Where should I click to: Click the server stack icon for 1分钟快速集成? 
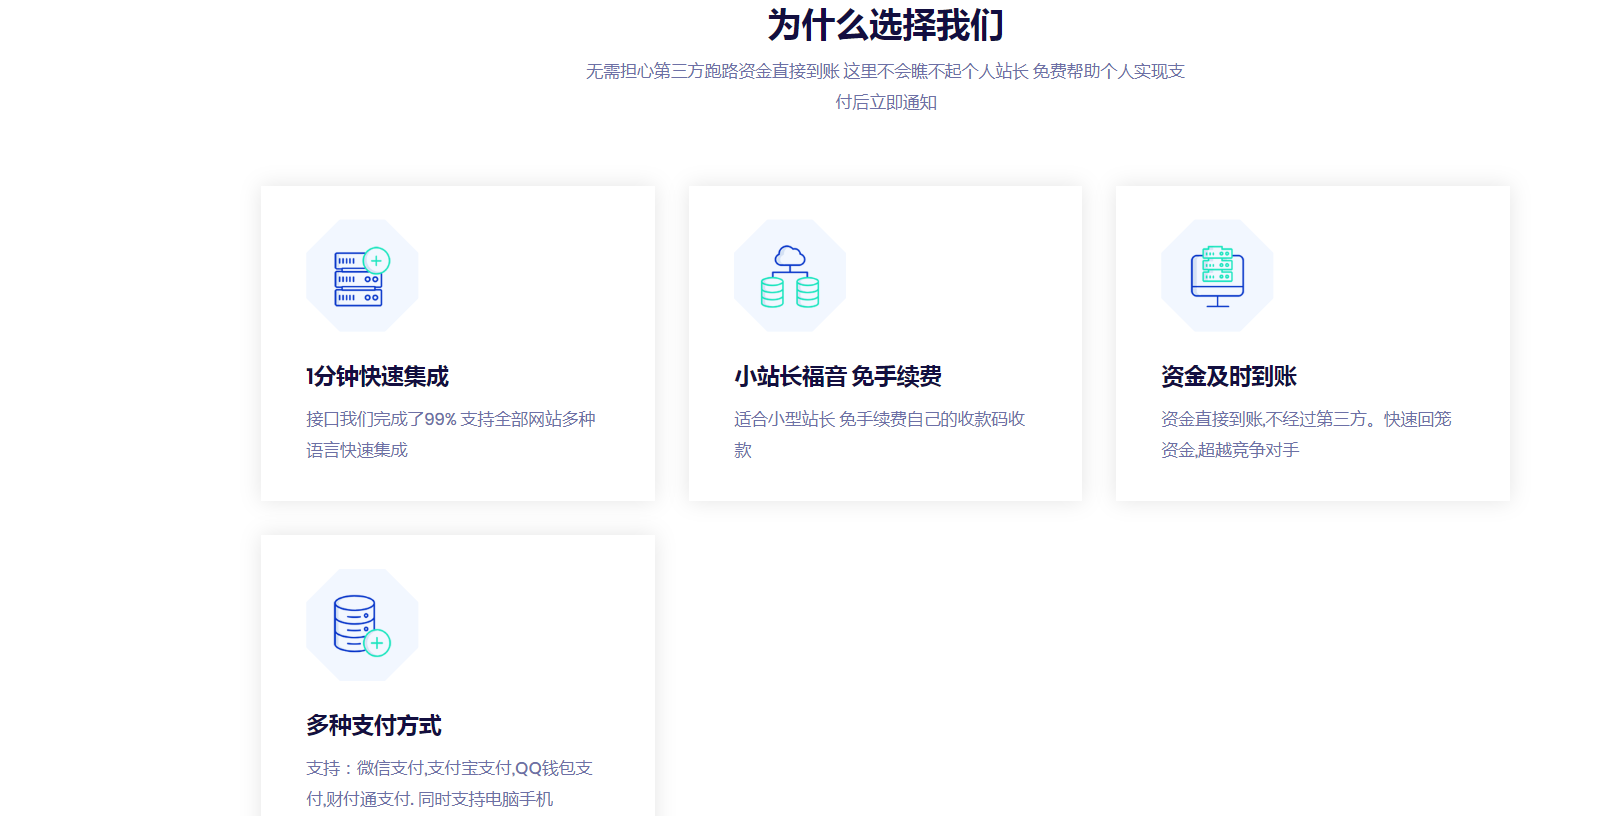357,279
